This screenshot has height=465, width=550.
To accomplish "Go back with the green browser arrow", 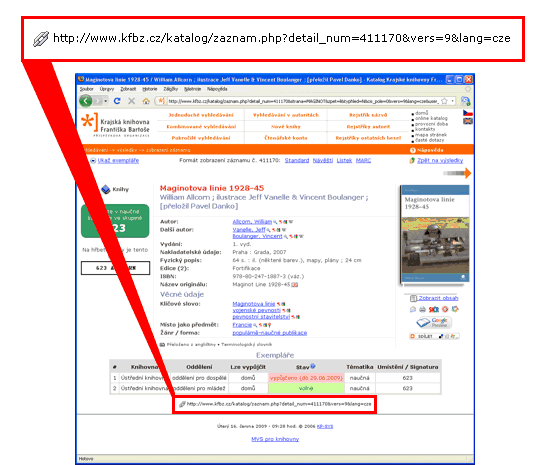I will pyautogui.click(x=85, y=101).
